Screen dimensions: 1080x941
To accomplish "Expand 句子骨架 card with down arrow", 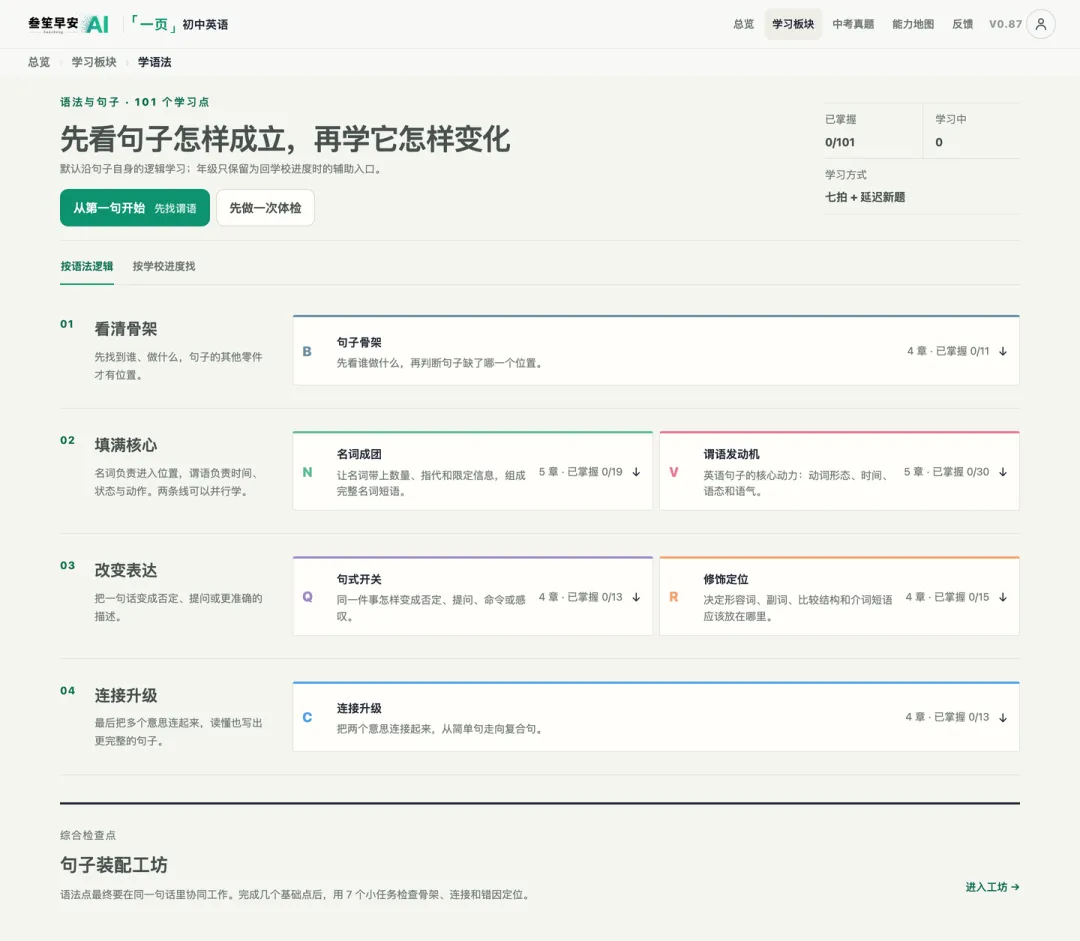I will (x=1003, y=351).
